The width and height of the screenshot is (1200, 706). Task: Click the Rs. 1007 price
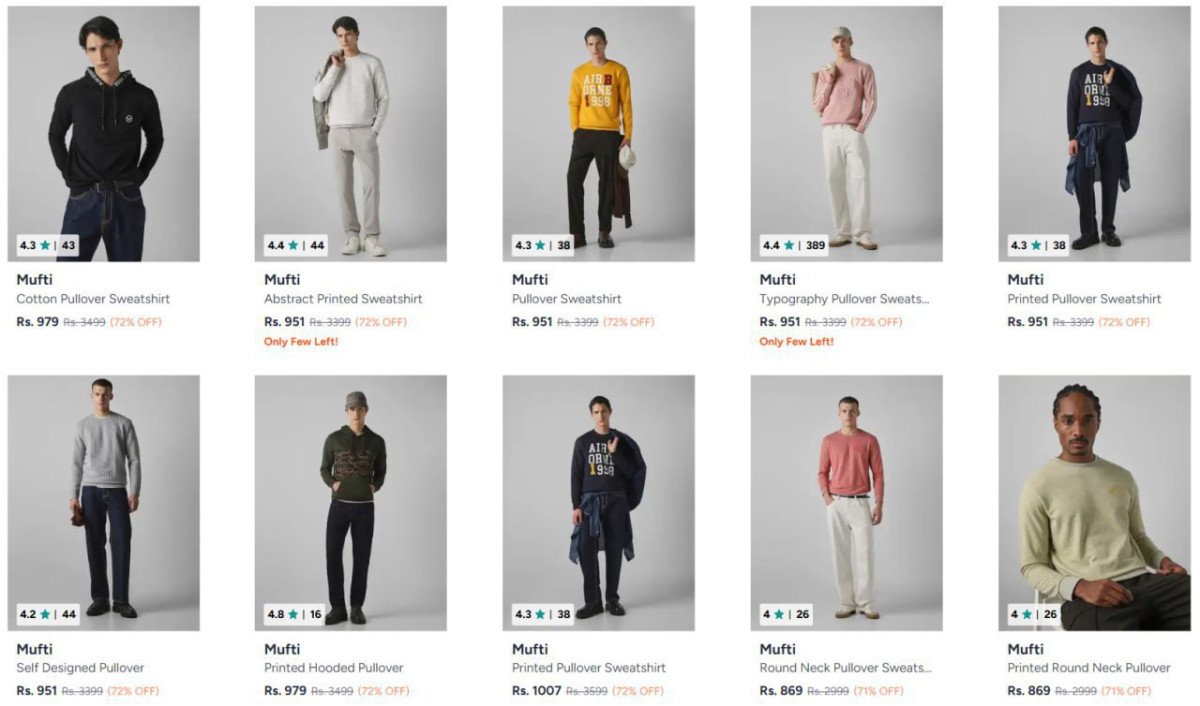point(536,690)
